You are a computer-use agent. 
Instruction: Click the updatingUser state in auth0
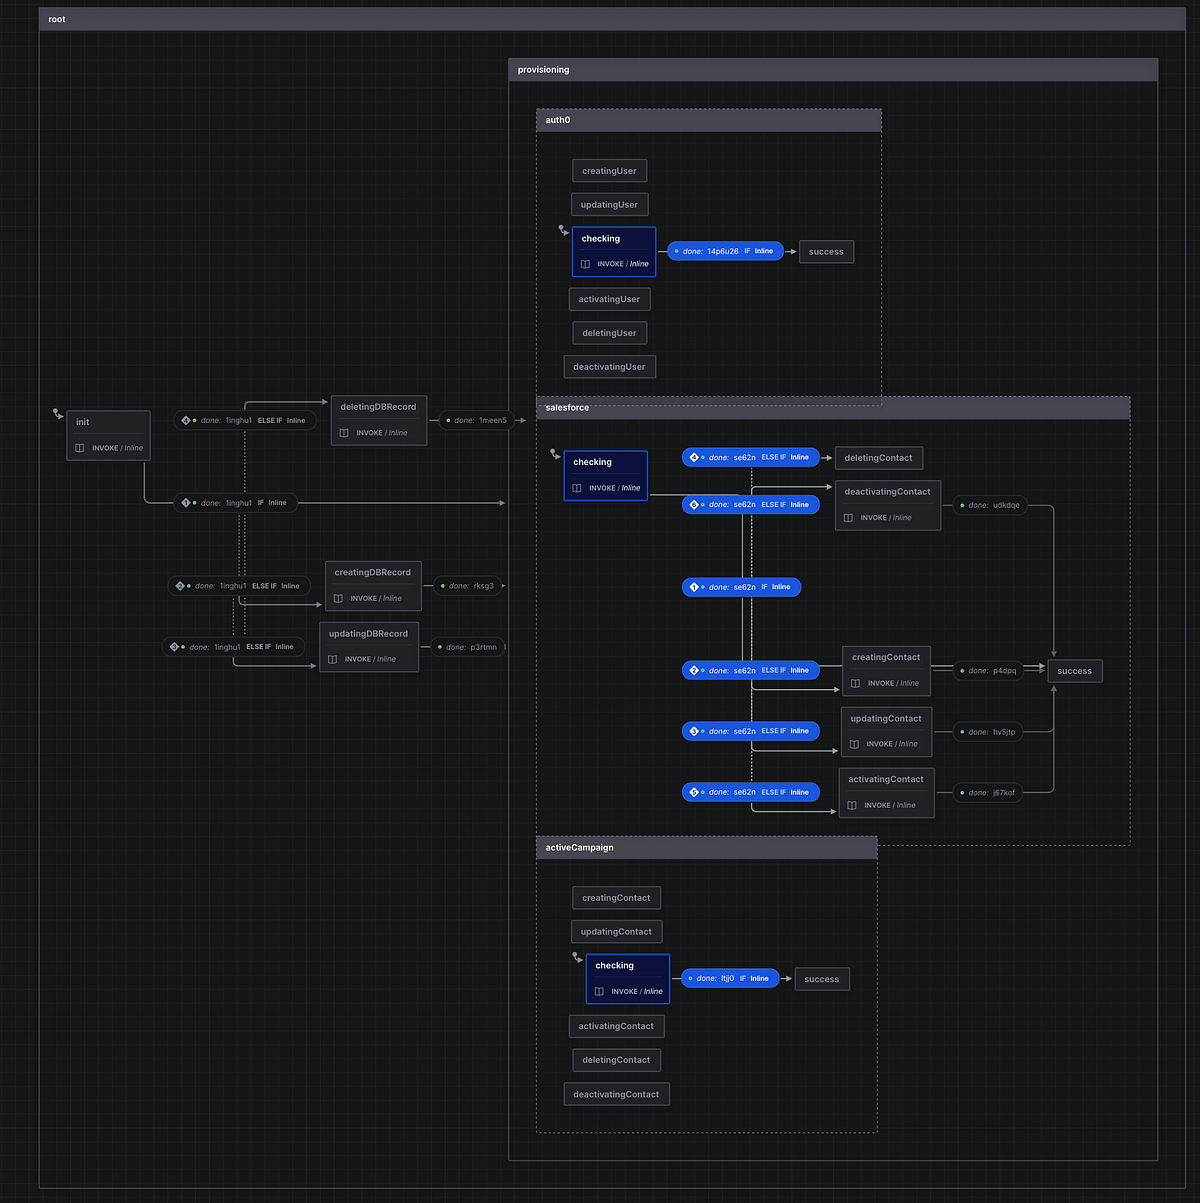click(609, 204)
